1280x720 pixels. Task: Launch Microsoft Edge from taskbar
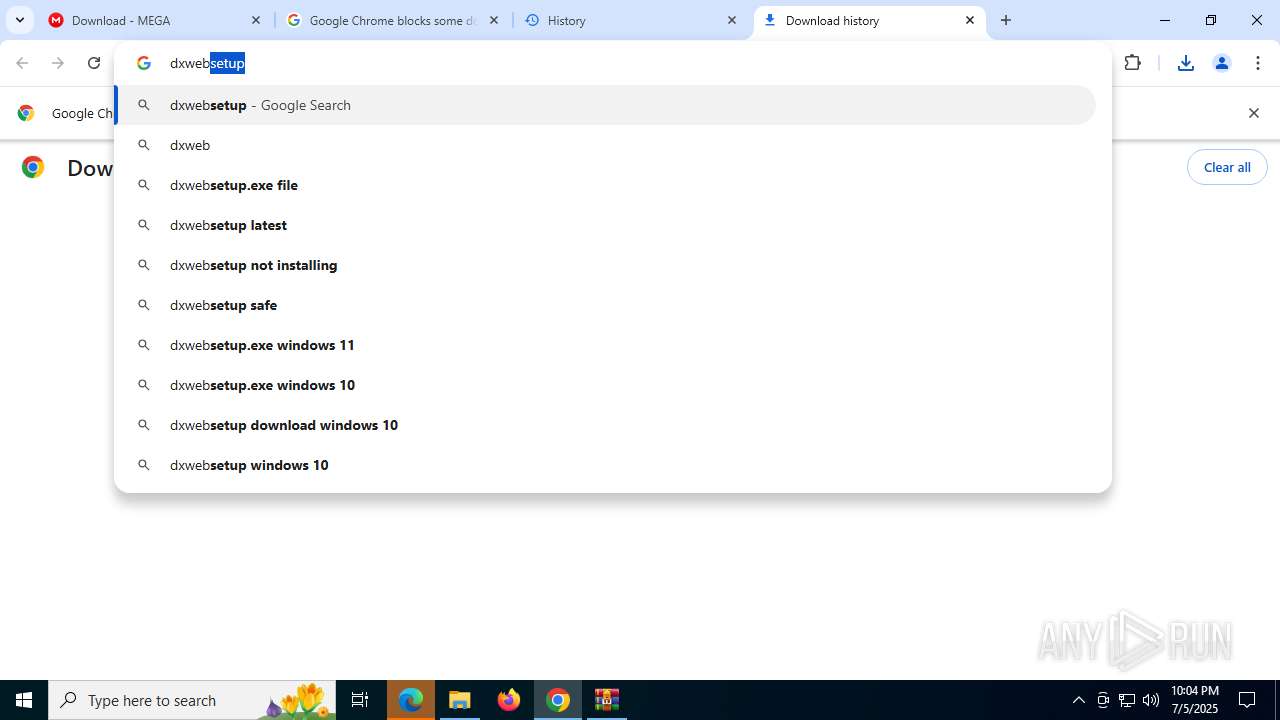(x=411, y=700)
